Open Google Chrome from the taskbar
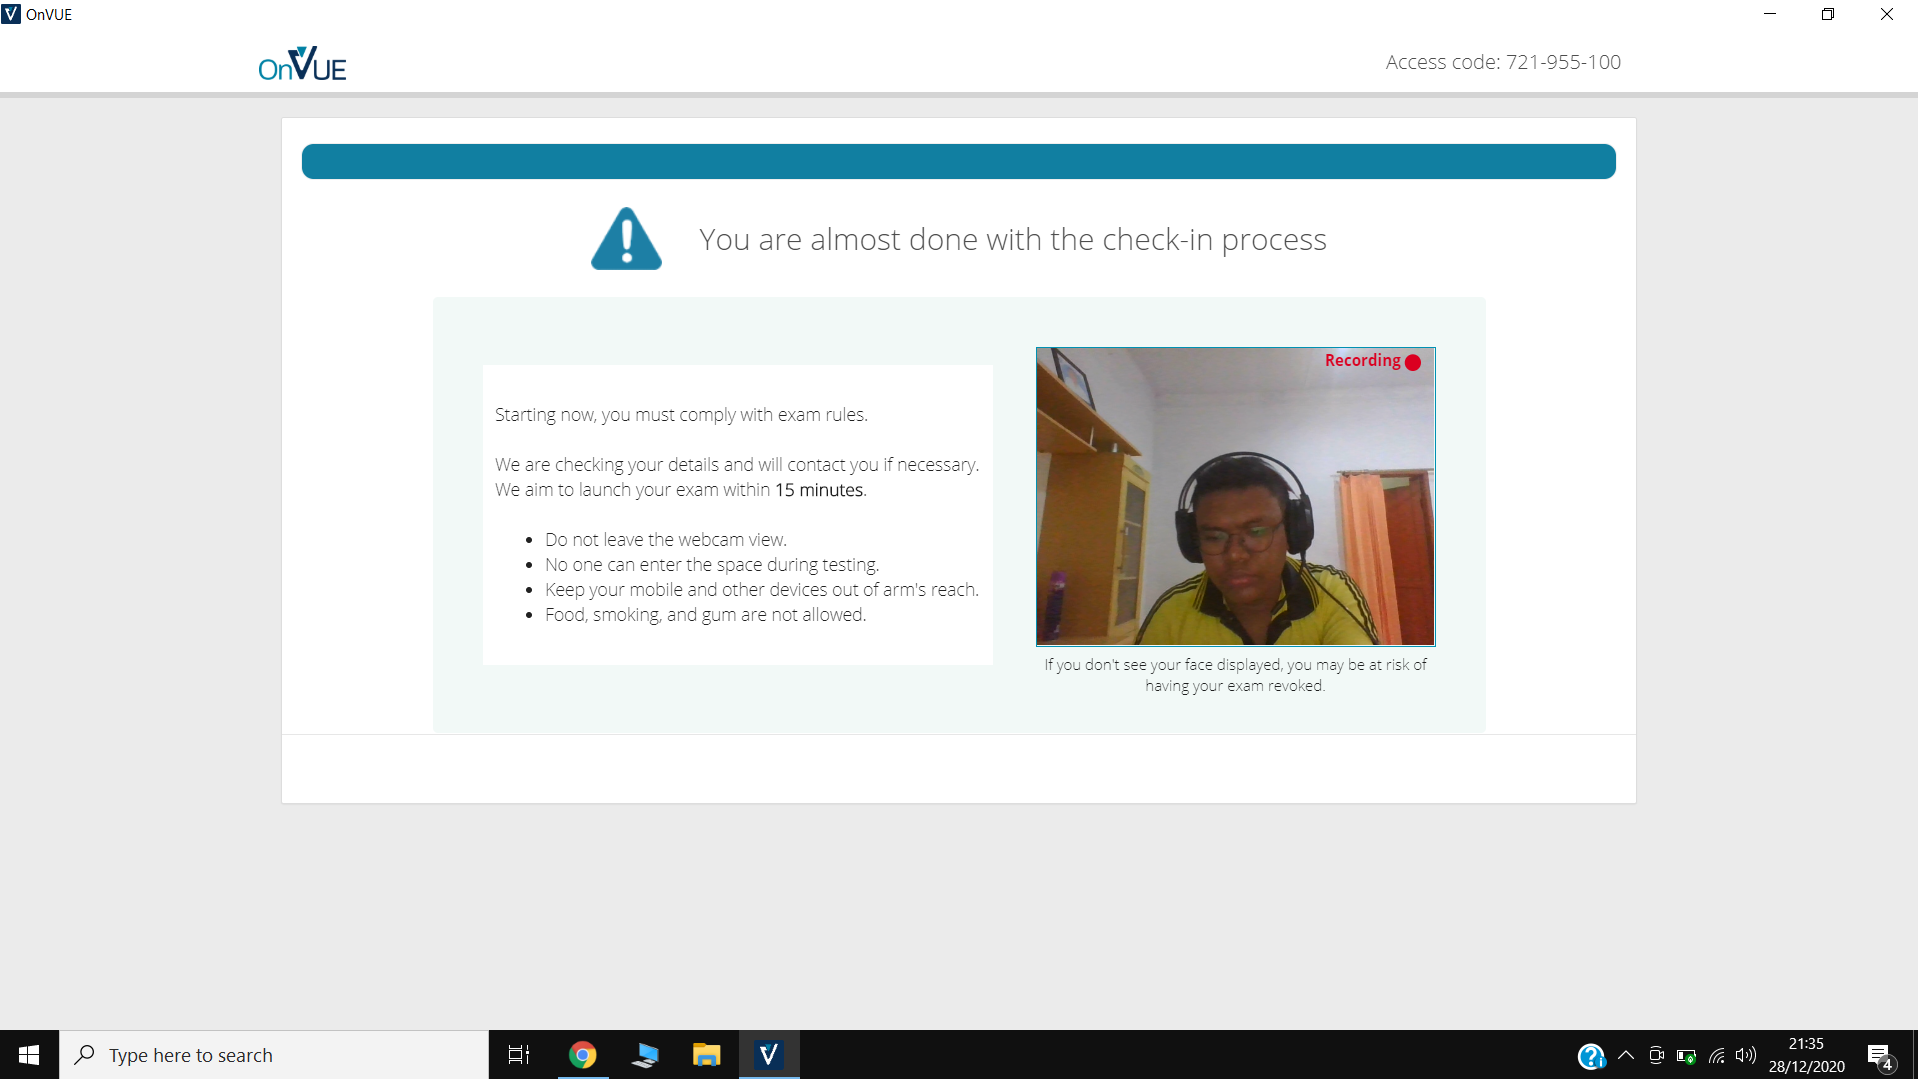This screenshot has width=1918, height=1079. pos(582,1055)
